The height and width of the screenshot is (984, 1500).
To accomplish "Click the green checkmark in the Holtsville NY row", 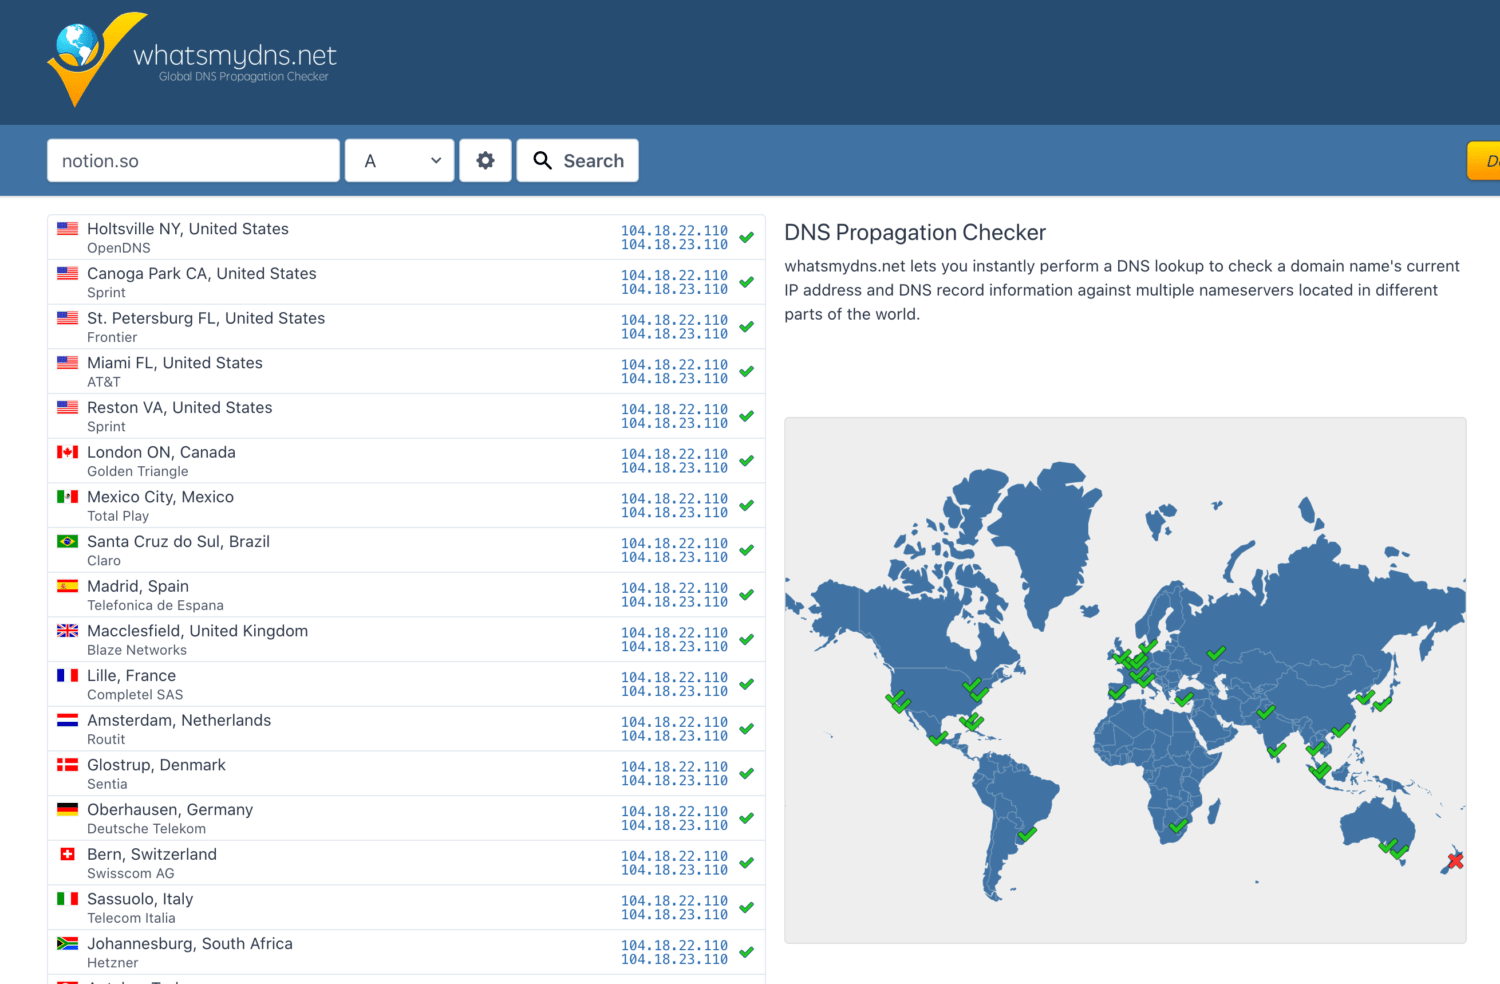I will pyautogui.click(x=746, y=238).
